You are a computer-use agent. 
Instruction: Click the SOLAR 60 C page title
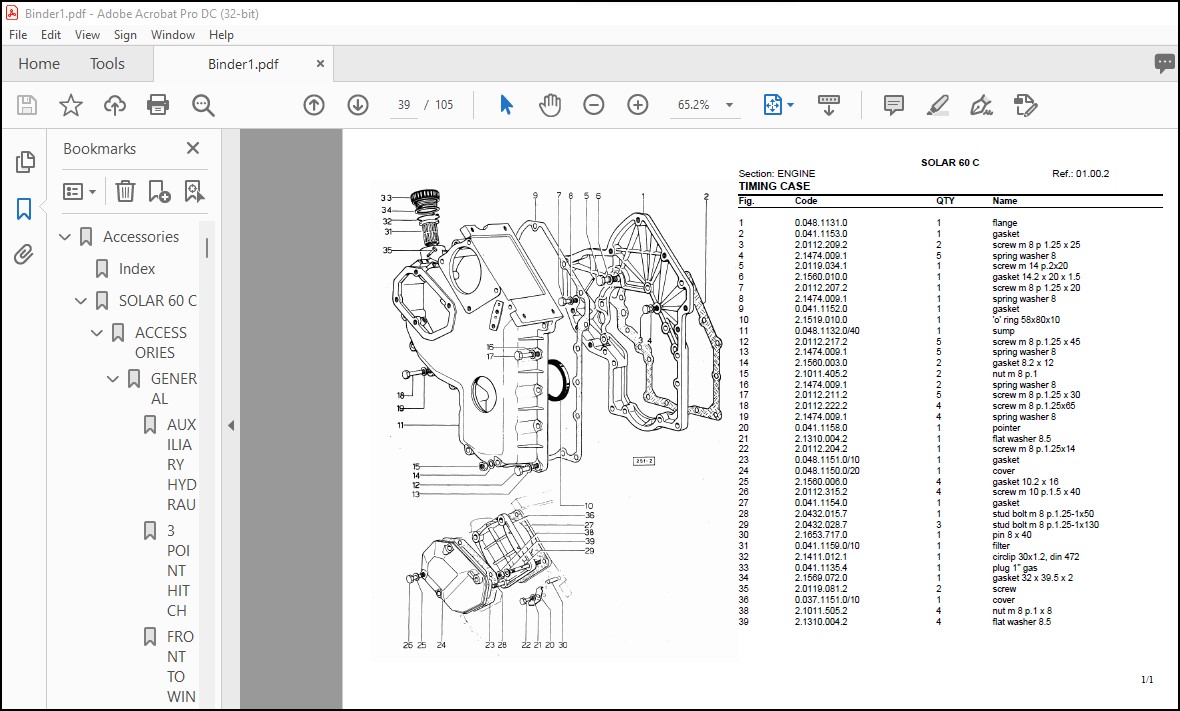click(950, 163)
